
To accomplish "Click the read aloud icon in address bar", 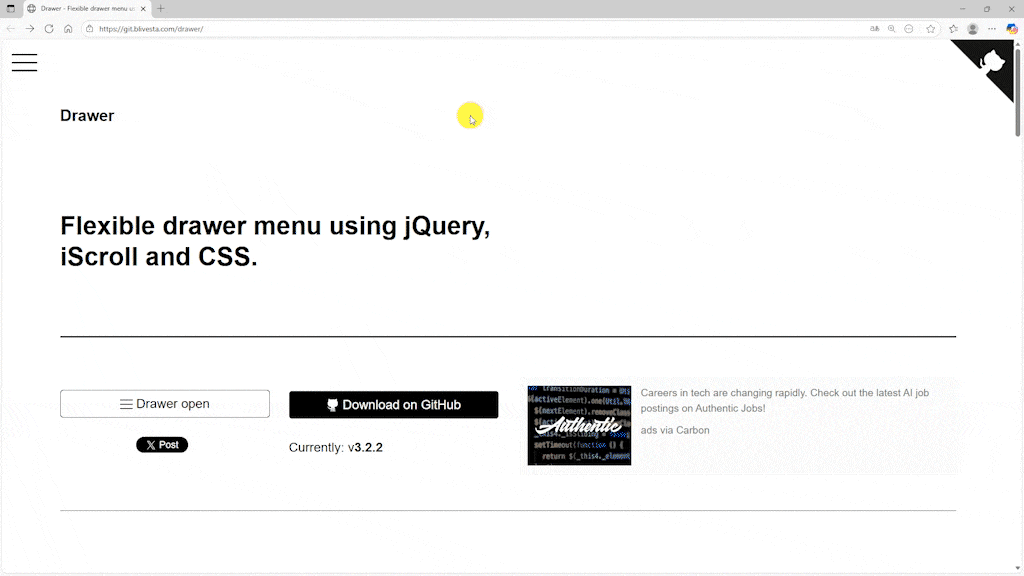I will [875, 29].
